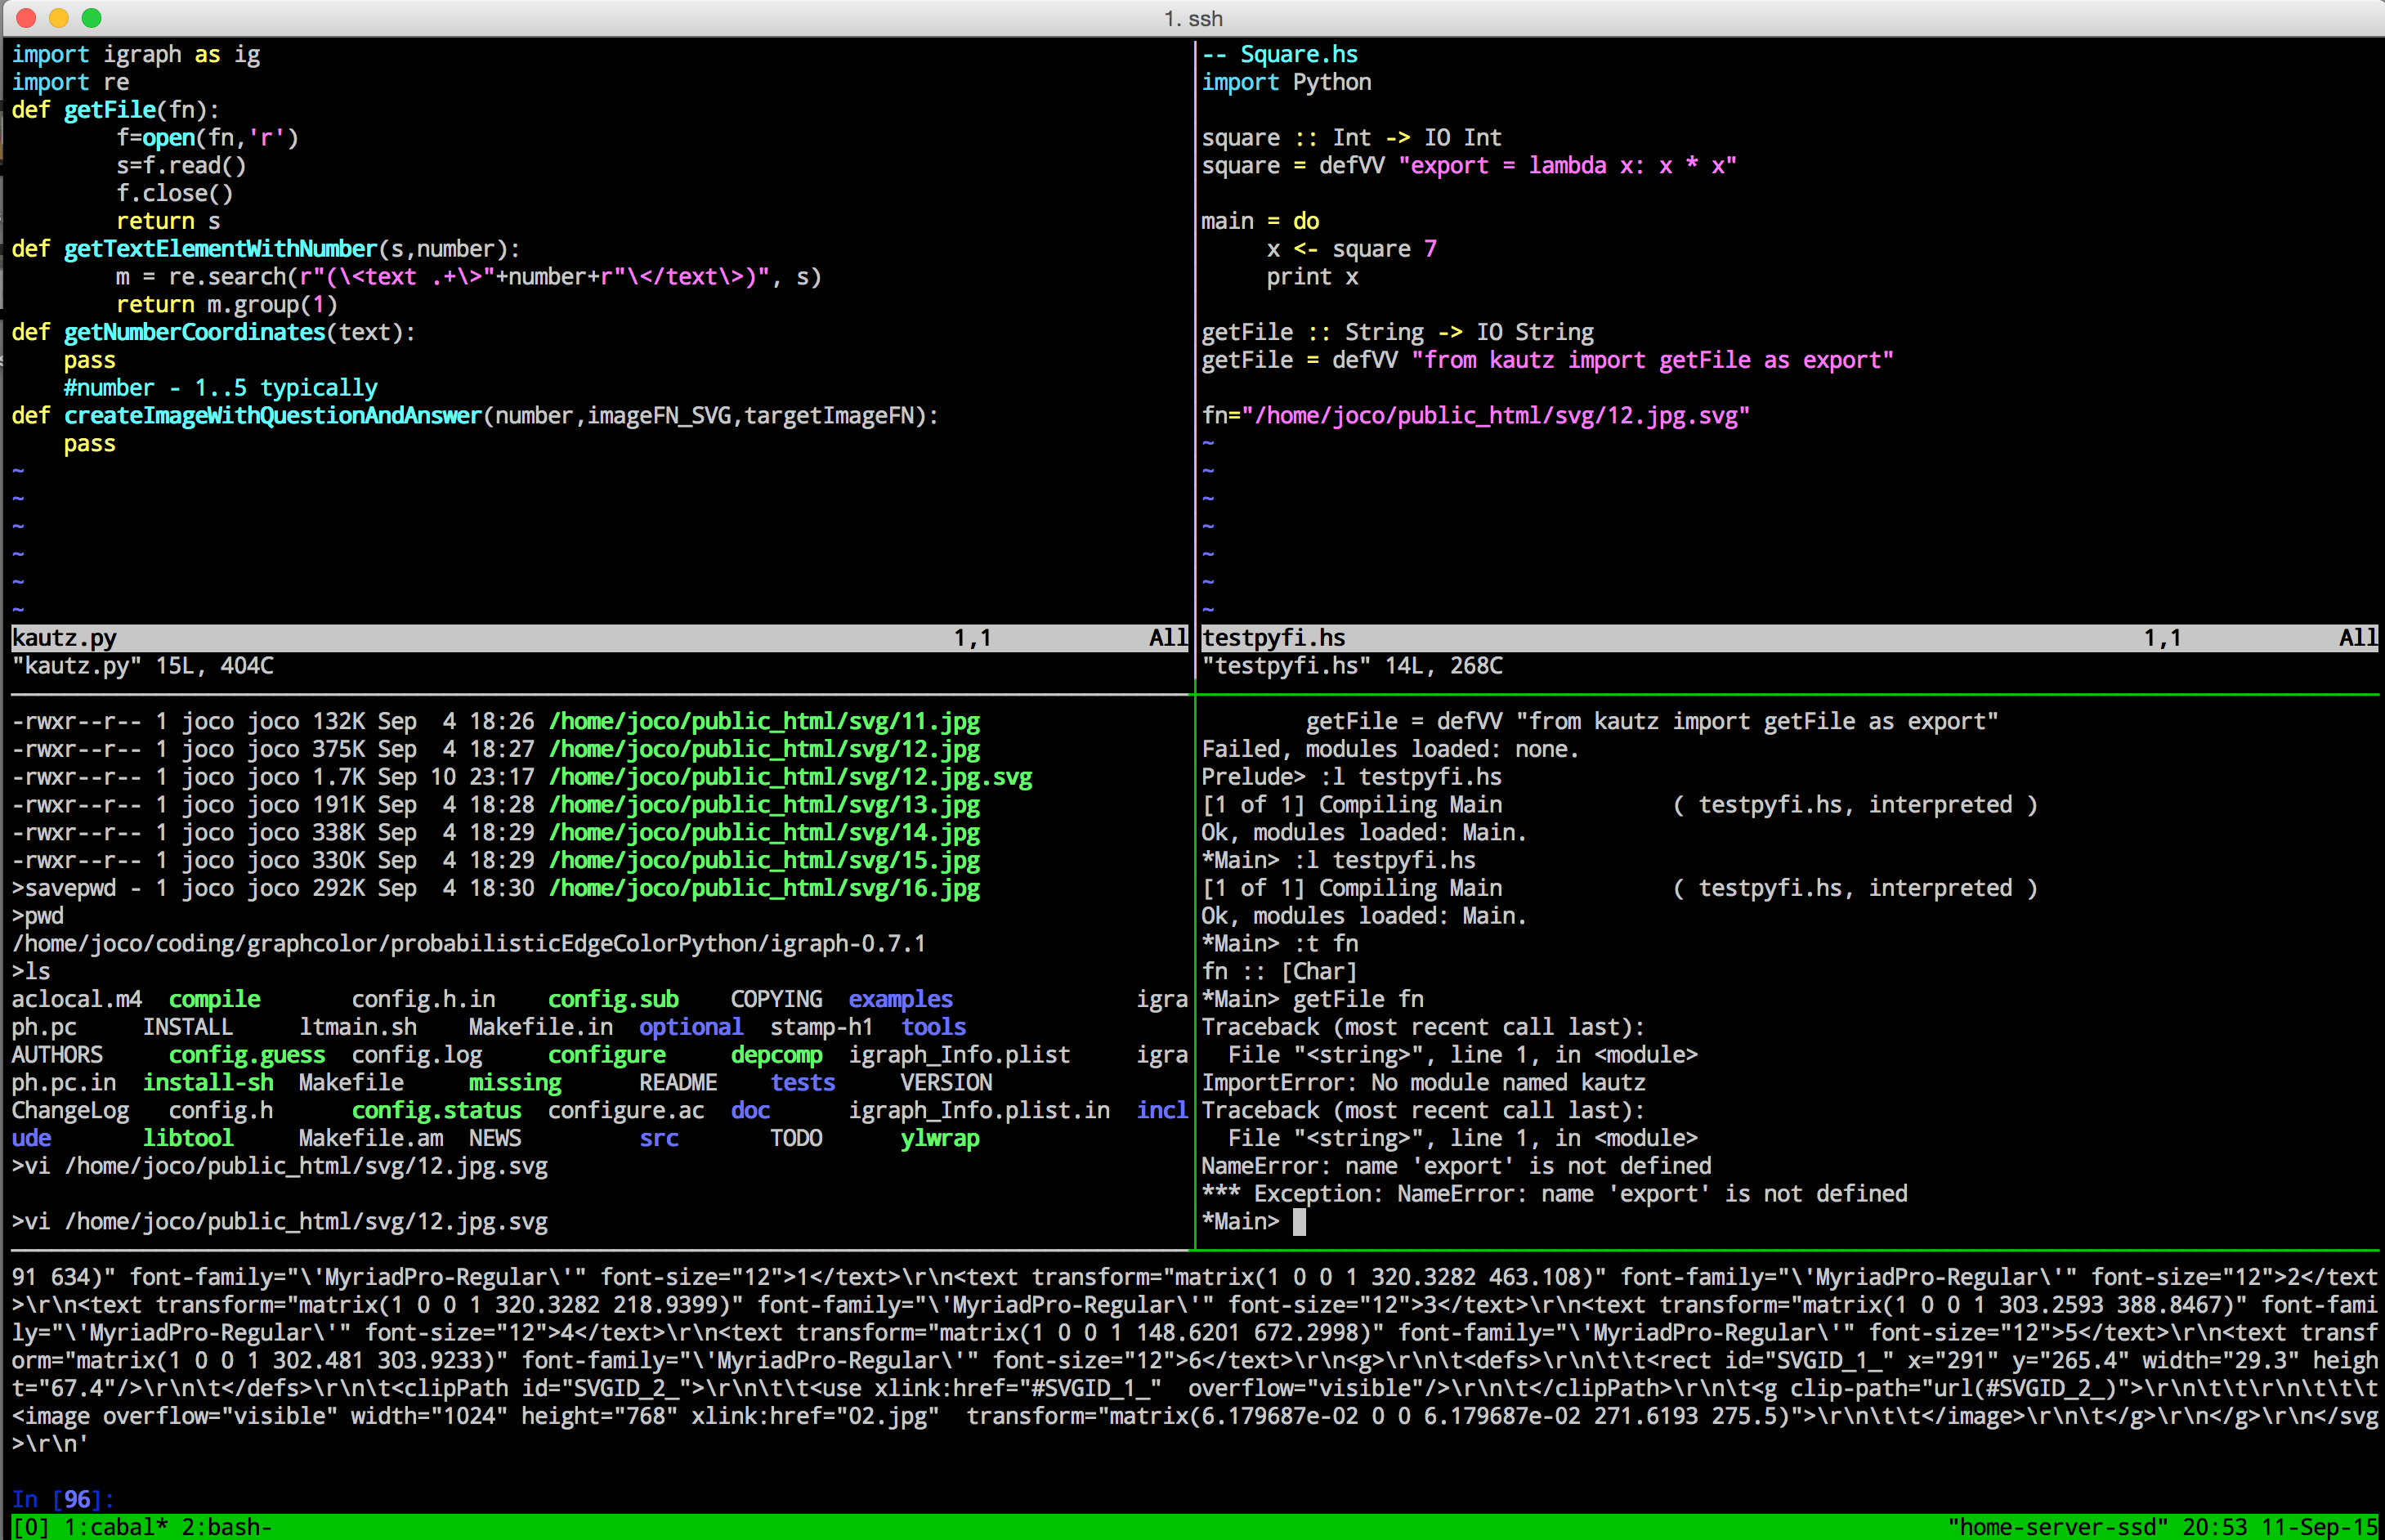Click the yellow minimize window button
Image resolution: width=2385 pixels, height=1540 pixels.
click(x=59, y=18)
